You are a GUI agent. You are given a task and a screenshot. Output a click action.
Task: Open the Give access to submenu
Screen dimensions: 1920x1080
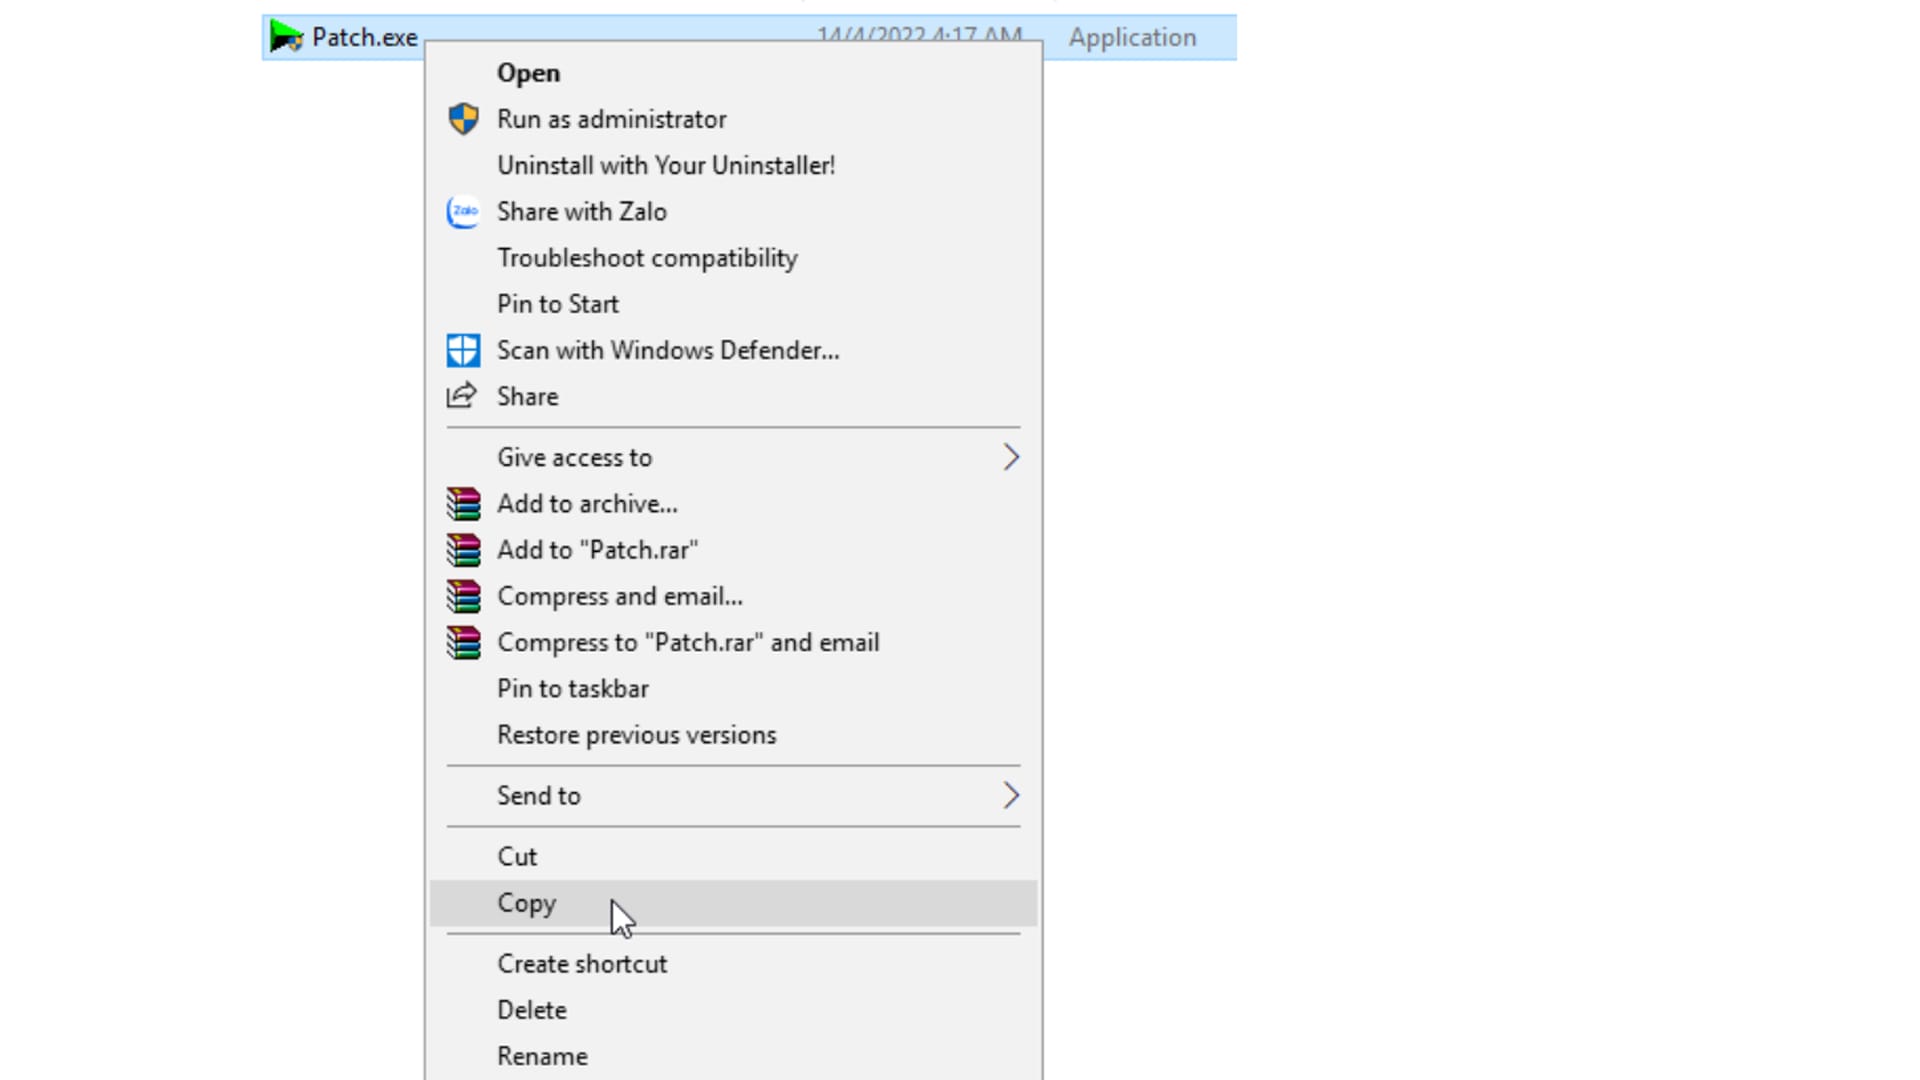tap(734, 457)
